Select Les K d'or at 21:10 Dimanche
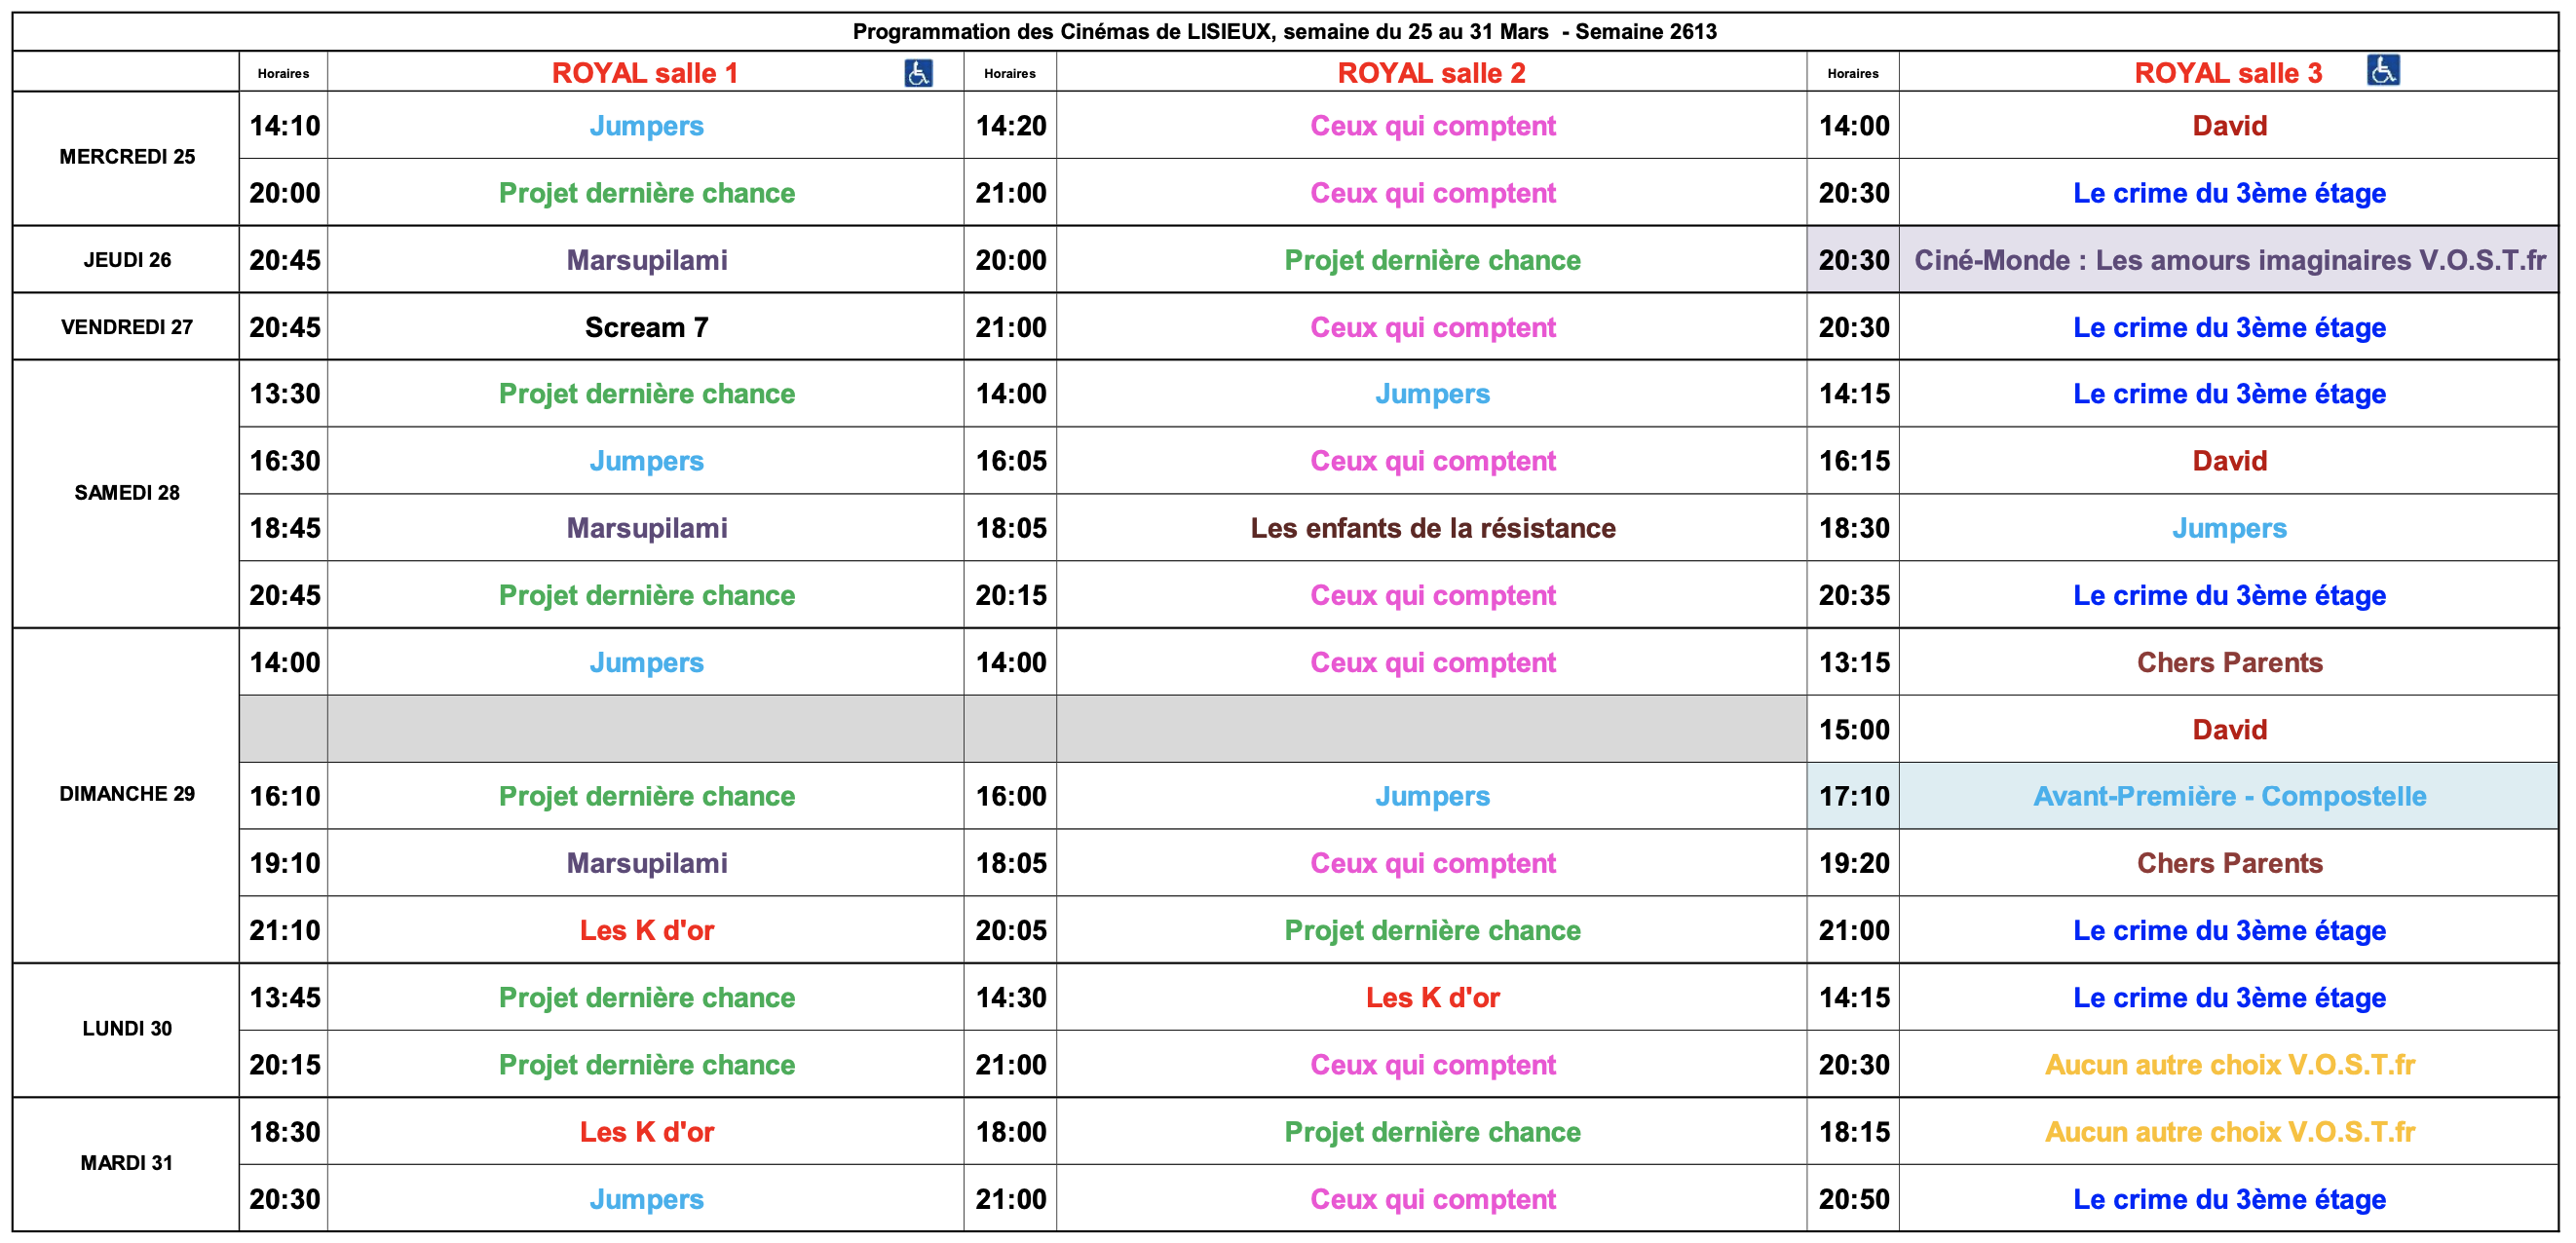Screen dimensions: 2576x1243 646,930
